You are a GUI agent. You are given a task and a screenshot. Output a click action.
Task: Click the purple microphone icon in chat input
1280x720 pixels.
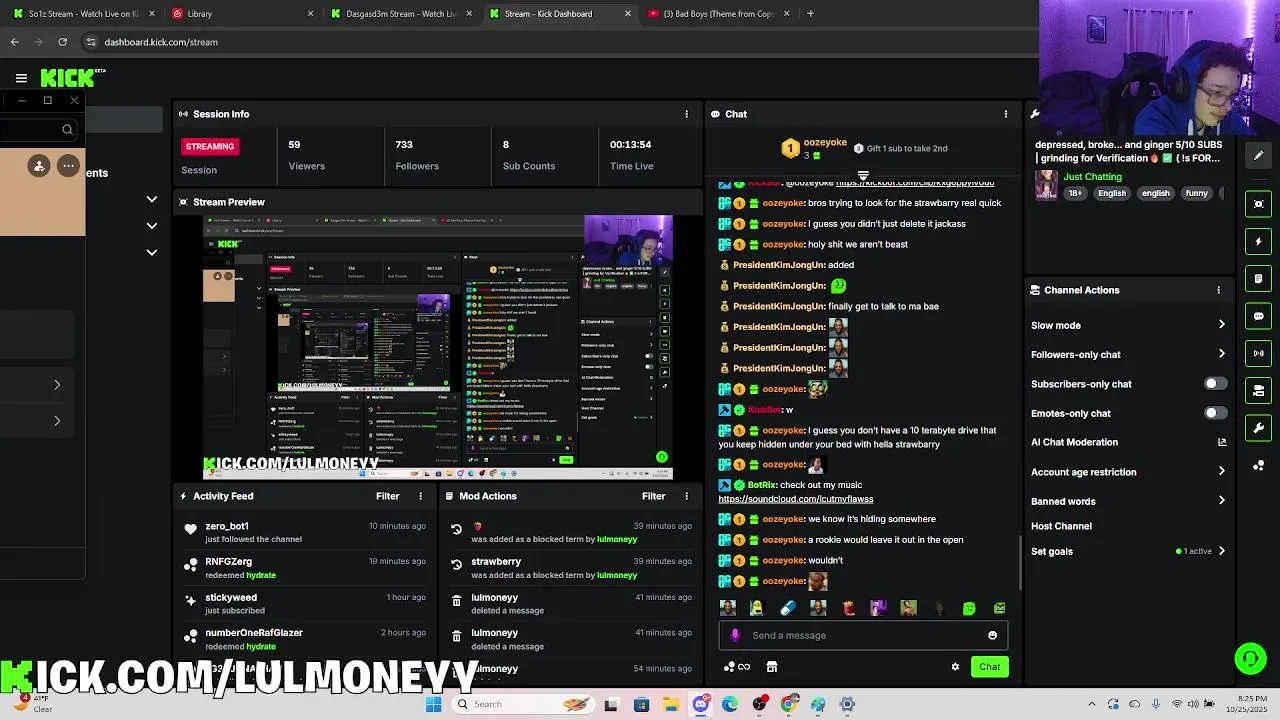[x=735, y=635]
